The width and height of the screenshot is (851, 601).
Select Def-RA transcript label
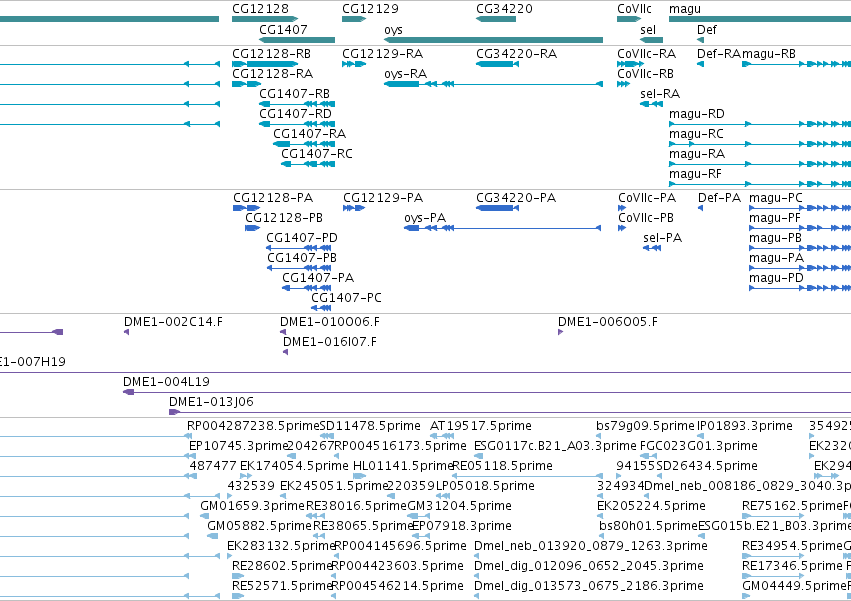pyautogui.click(x=719, y=54)
